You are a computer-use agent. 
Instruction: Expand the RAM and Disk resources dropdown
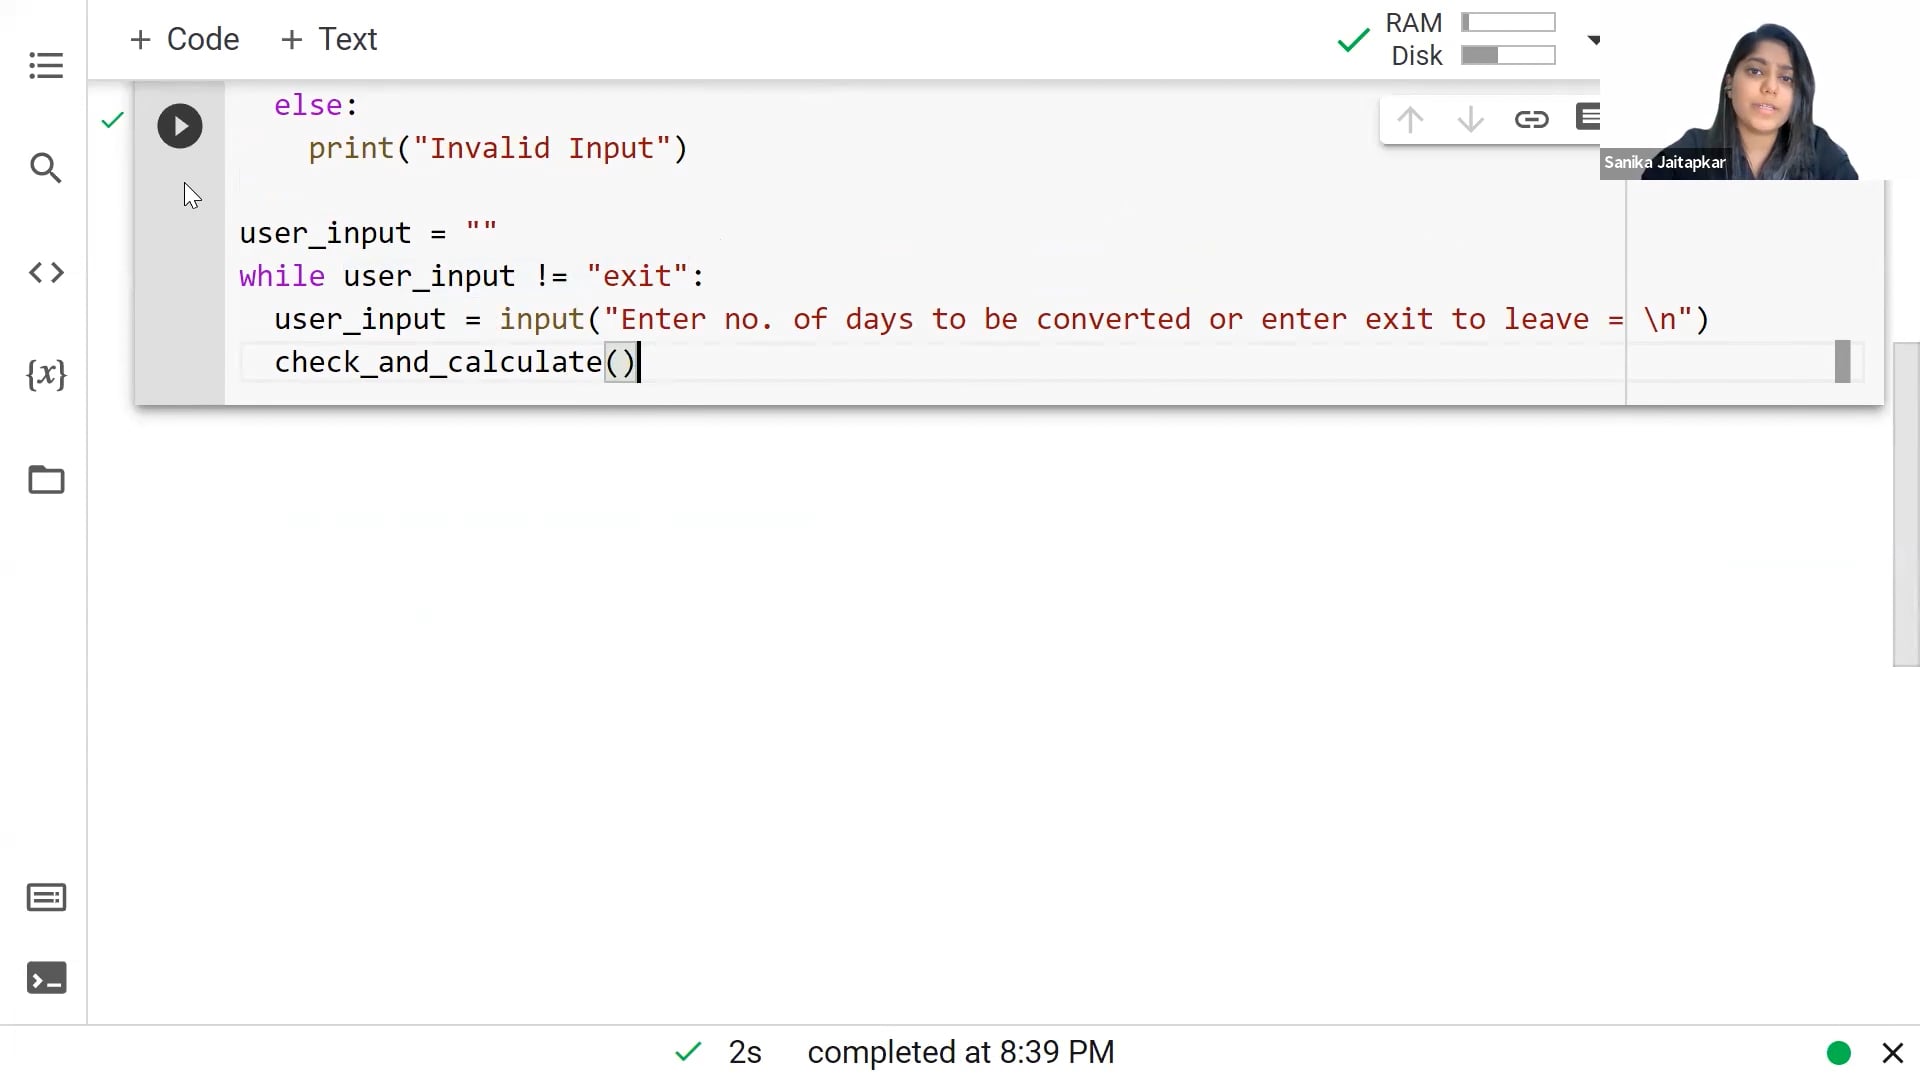click(1594, 40)
